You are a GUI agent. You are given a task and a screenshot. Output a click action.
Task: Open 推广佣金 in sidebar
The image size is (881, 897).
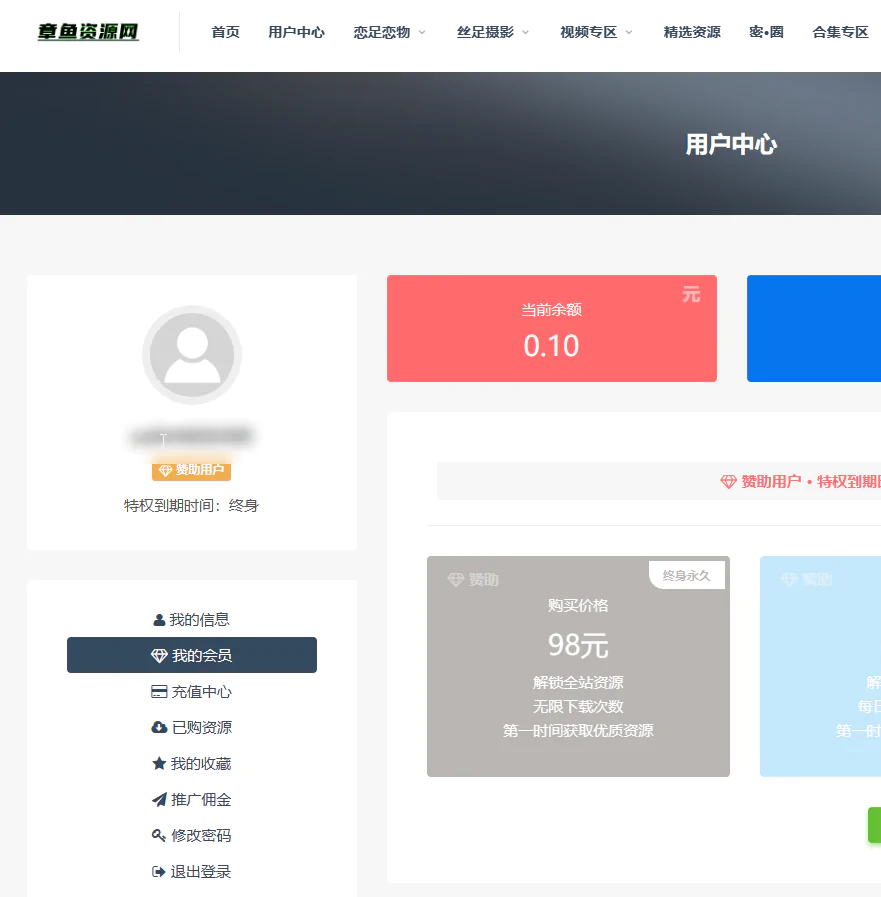point(192,799)
